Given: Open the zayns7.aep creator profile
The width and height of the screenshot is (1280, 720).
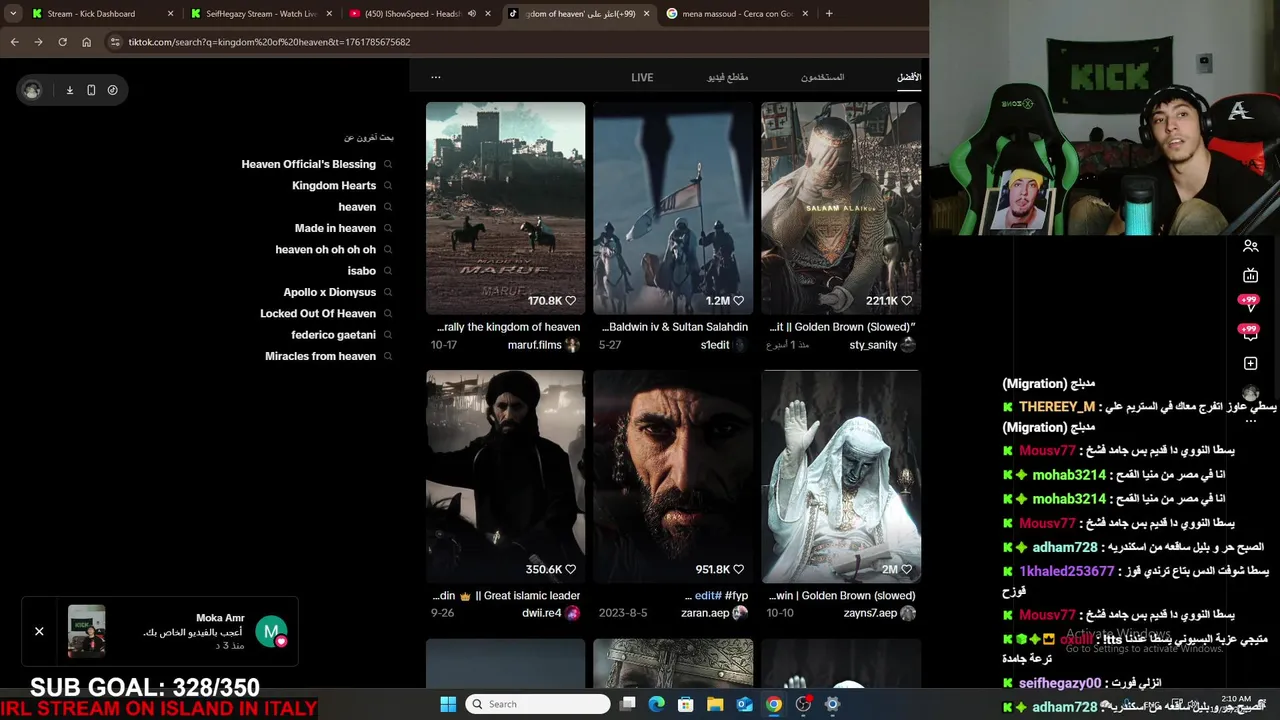Looking at the screenshot, I should (x=879, y=613).
